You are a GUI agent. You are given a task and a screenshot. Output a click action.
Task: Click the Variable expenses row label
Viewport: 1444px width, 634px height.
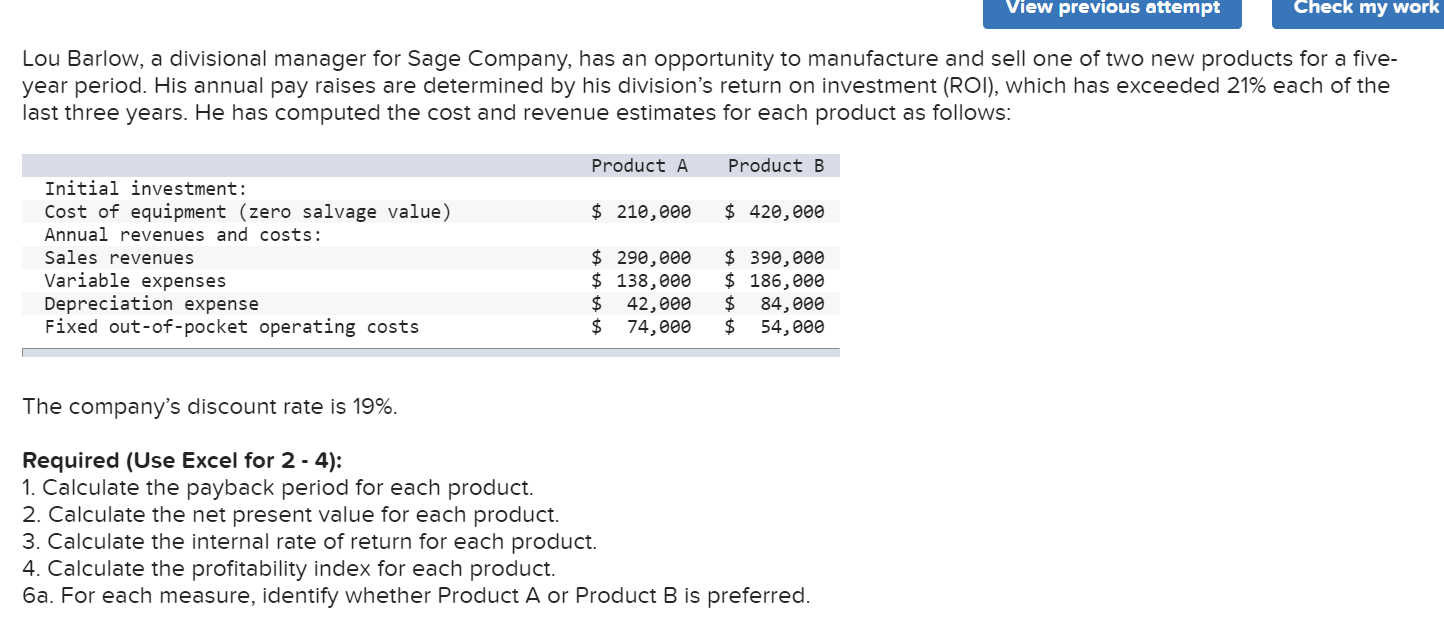pos(135,281)
